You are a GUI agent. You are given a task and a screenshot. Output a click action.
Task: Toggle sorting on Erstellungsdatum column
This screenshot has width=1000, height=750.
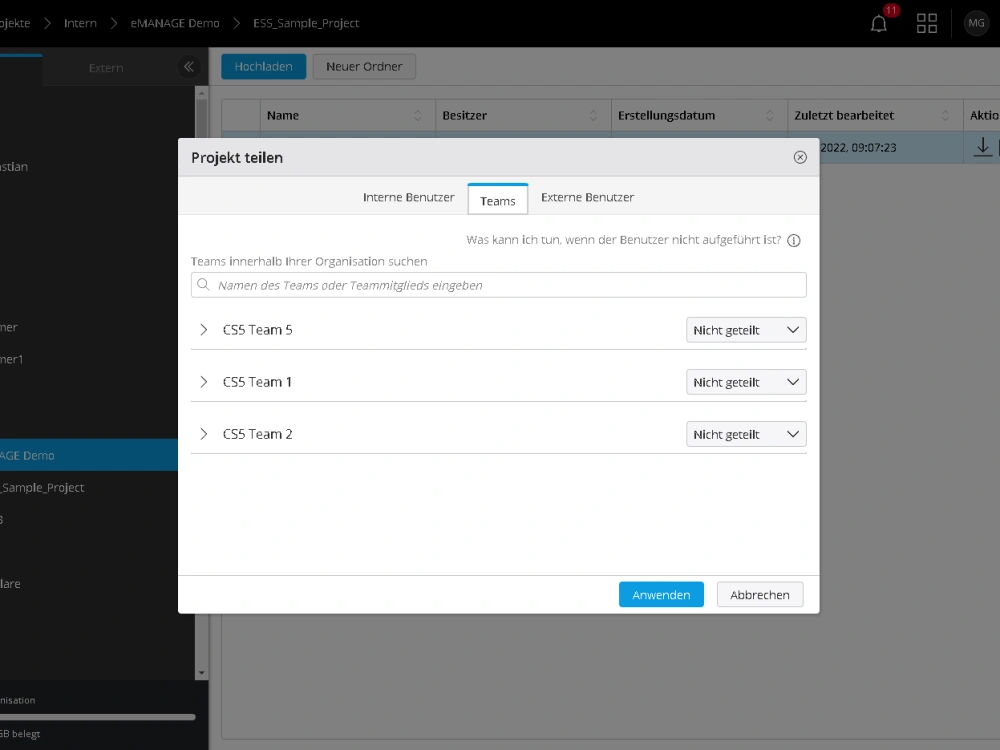769,115
